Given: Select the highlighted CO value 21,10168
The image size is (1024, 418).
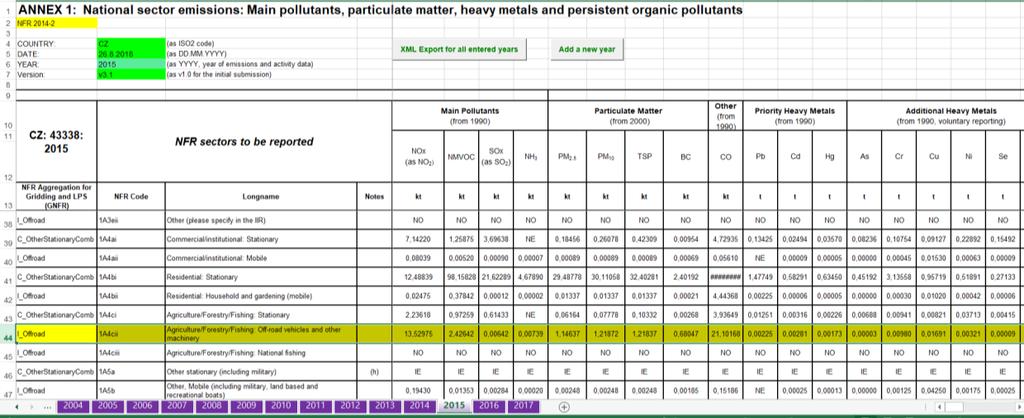Looking at the screenshot, I should (x=726, y=334).
